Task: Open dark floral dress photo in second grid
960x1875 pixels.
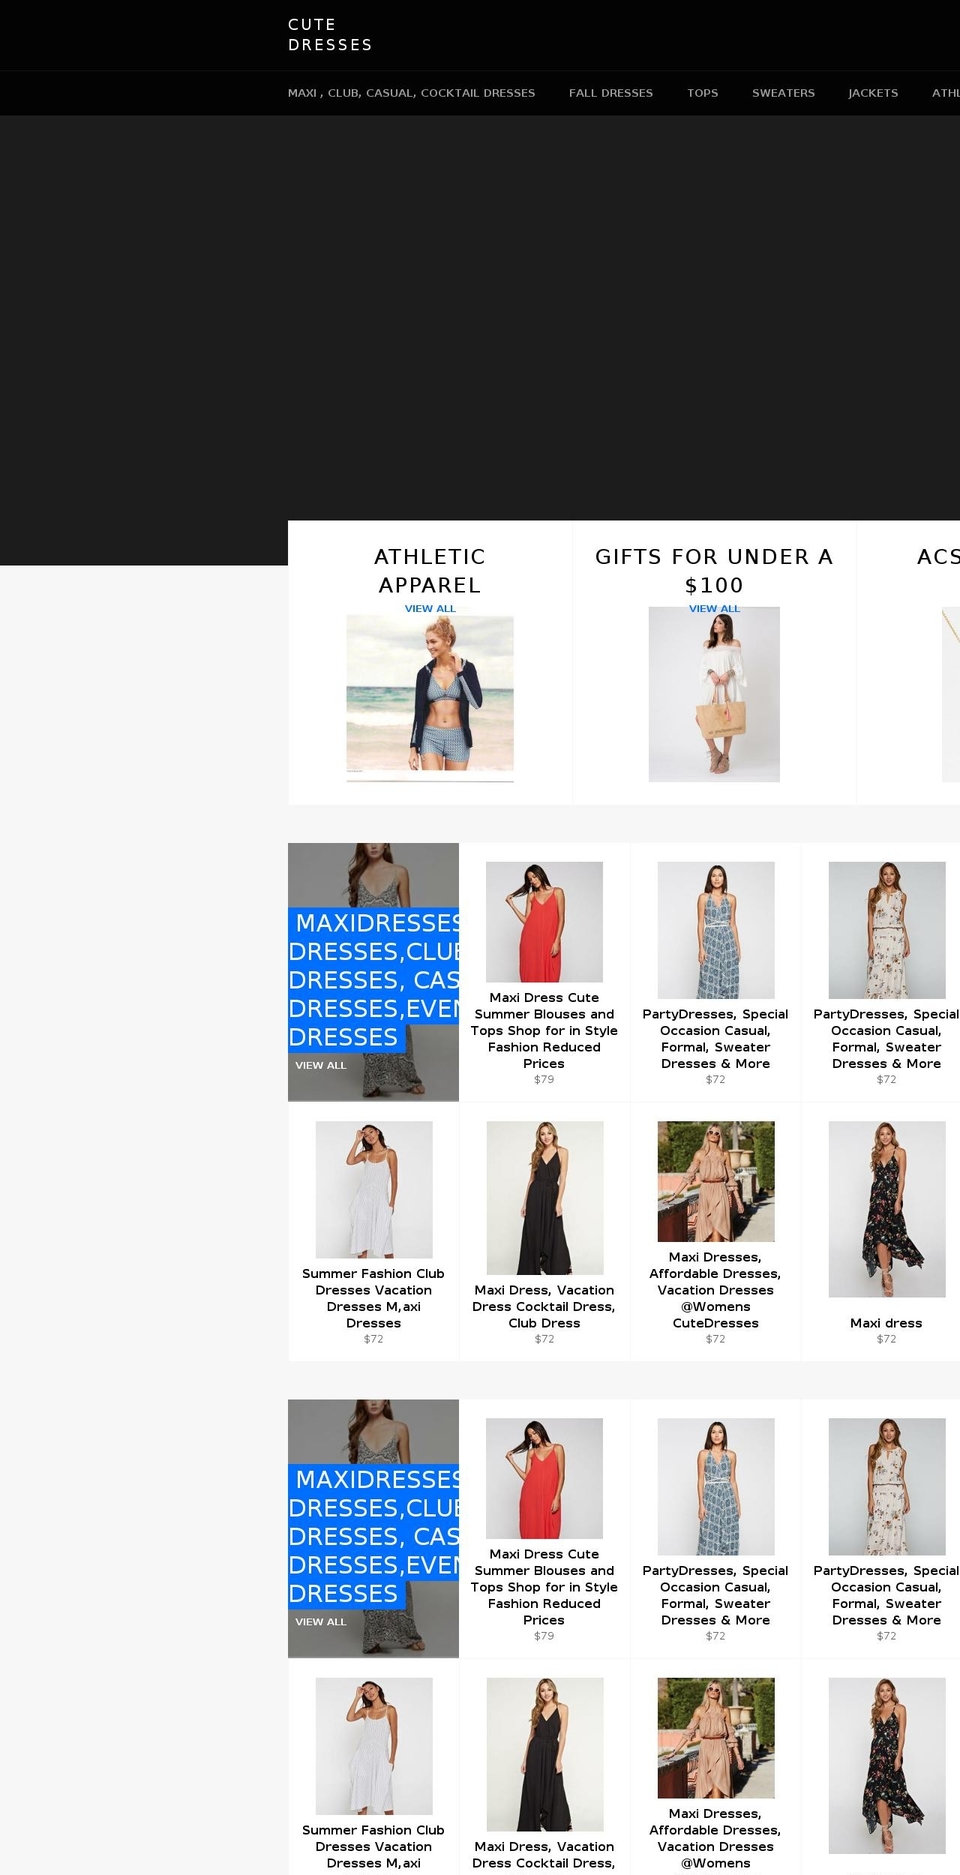Action: pyautogui.click(x=887, y=1766)
